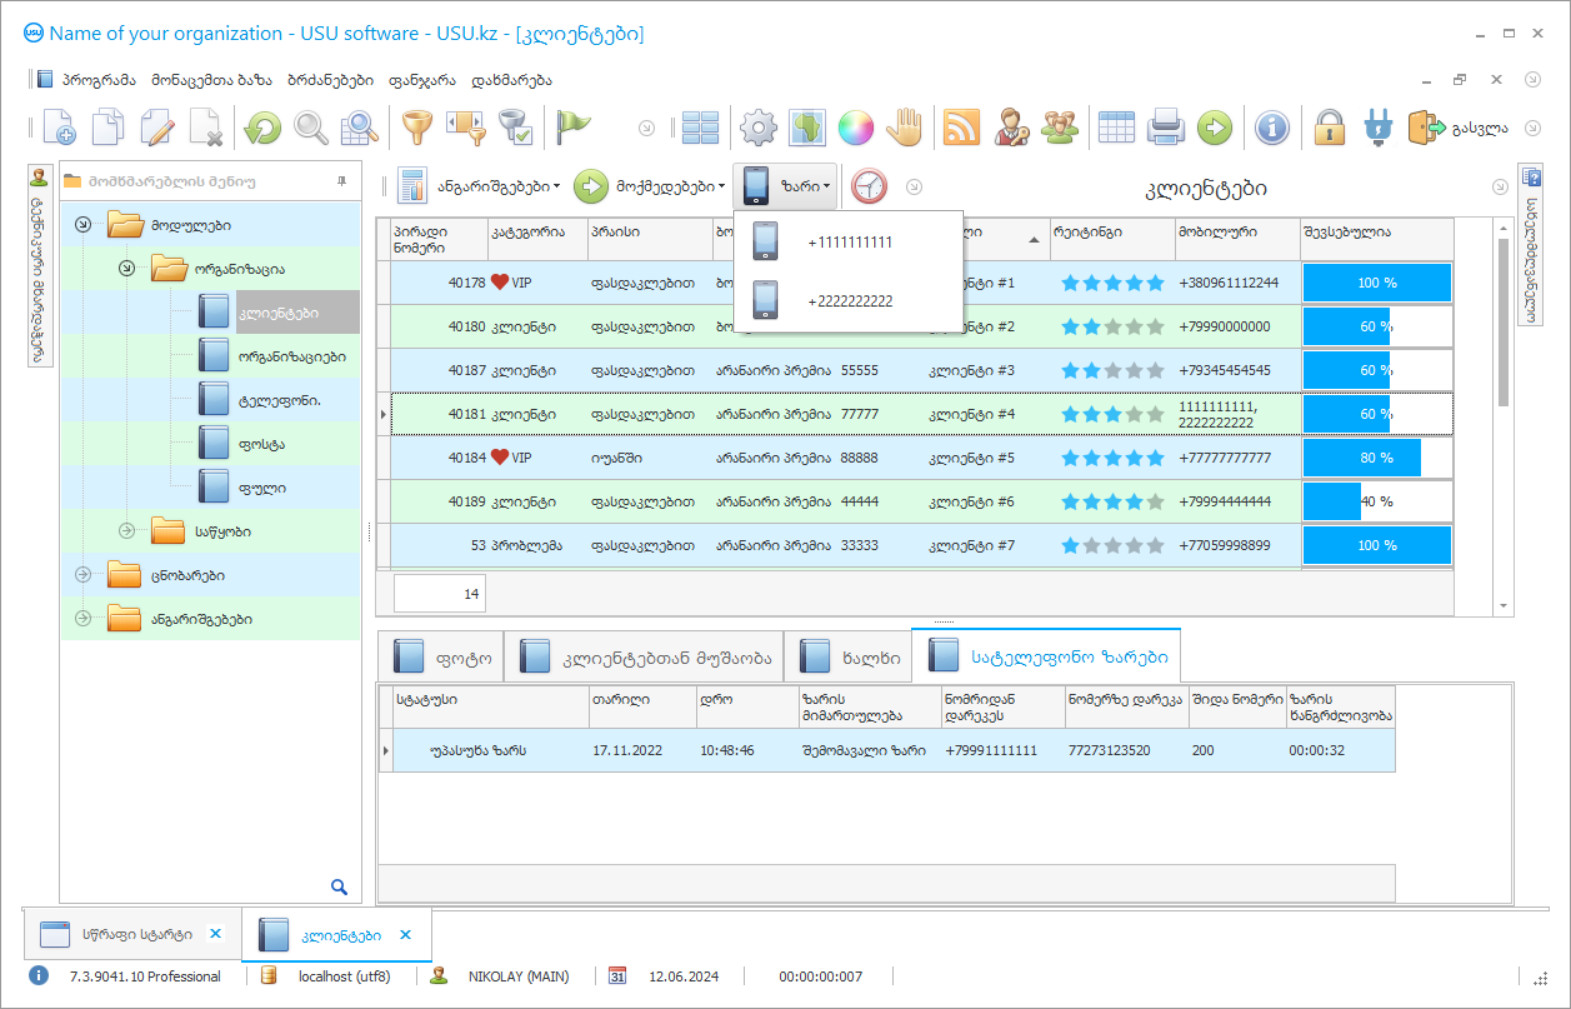Click the table grid icon
The height and width of the screenshot is (1009, 1571).
[1116, 128]
